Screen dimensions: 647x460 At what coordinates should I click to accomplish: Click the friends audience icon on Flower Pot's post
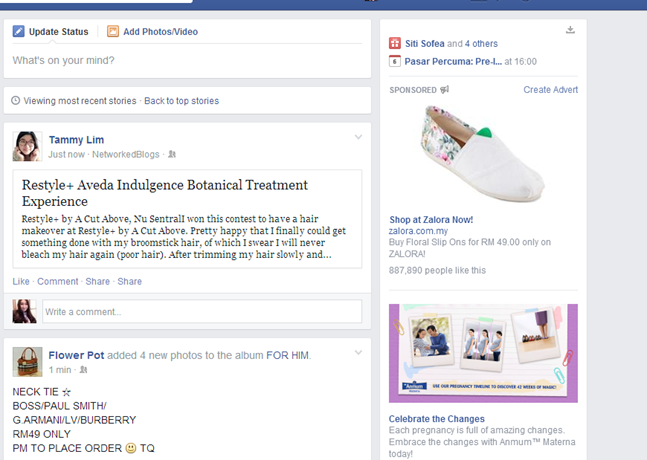[83, 370]
